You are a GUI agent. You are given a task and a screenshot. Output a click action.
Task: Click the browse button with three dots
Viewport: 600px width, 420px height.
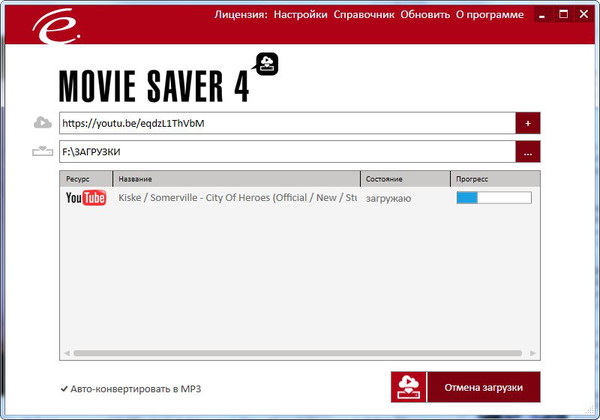click(x=528, y=152)
